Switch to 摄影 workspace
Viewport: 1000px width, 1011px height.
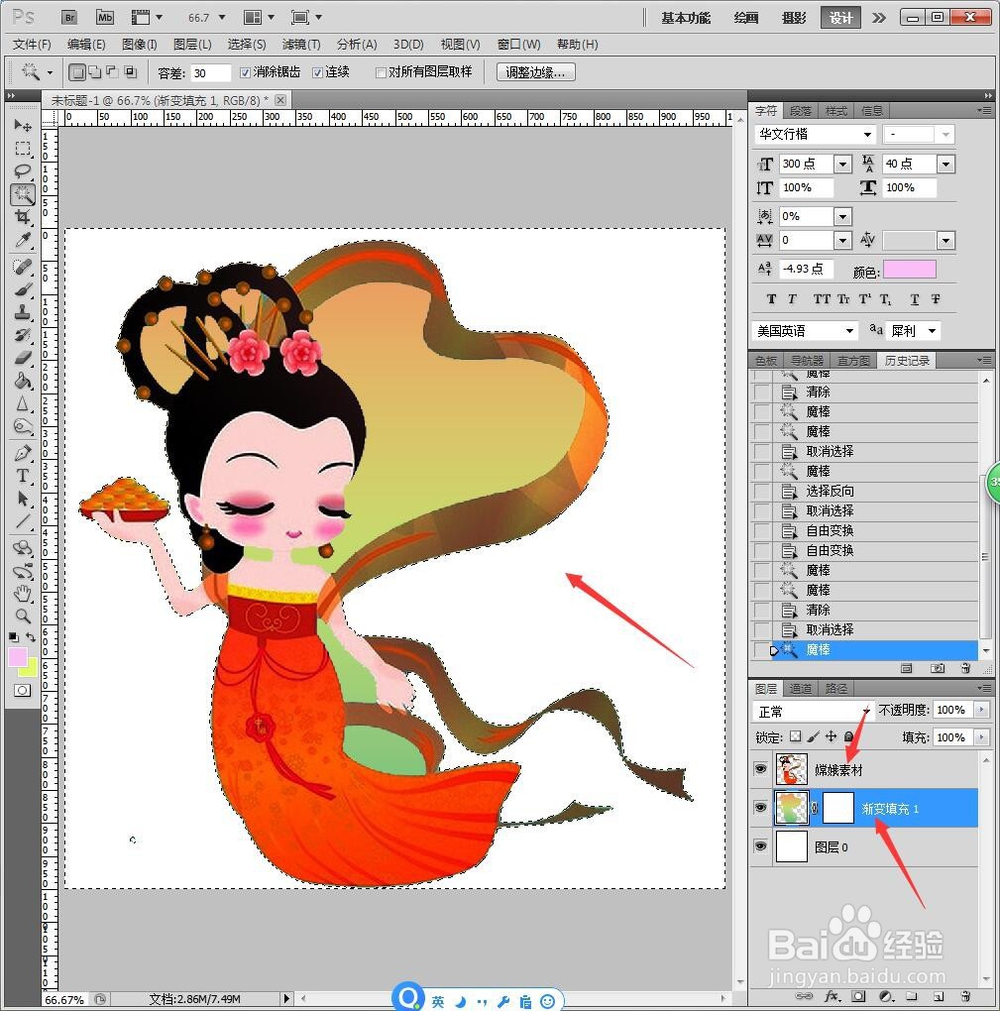tap(794, 18)
